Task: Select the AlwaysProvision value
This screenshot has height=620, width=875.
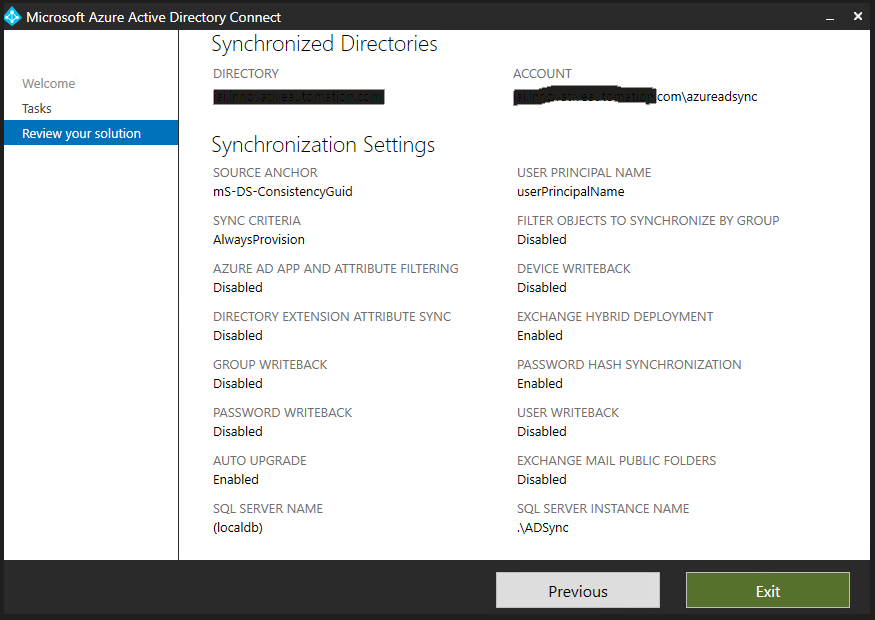Action: pyautogui.click(x=259, y=239)
